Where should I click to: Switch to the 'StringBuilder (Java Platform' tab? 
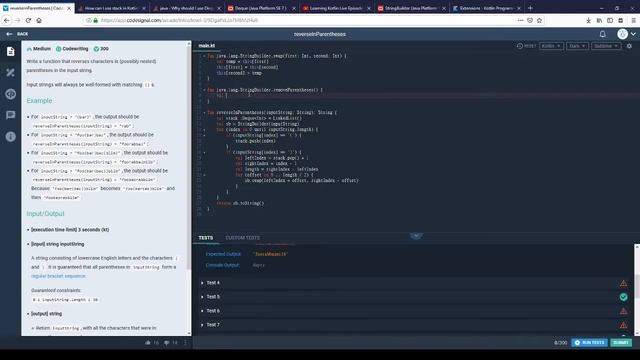[411, 8]
